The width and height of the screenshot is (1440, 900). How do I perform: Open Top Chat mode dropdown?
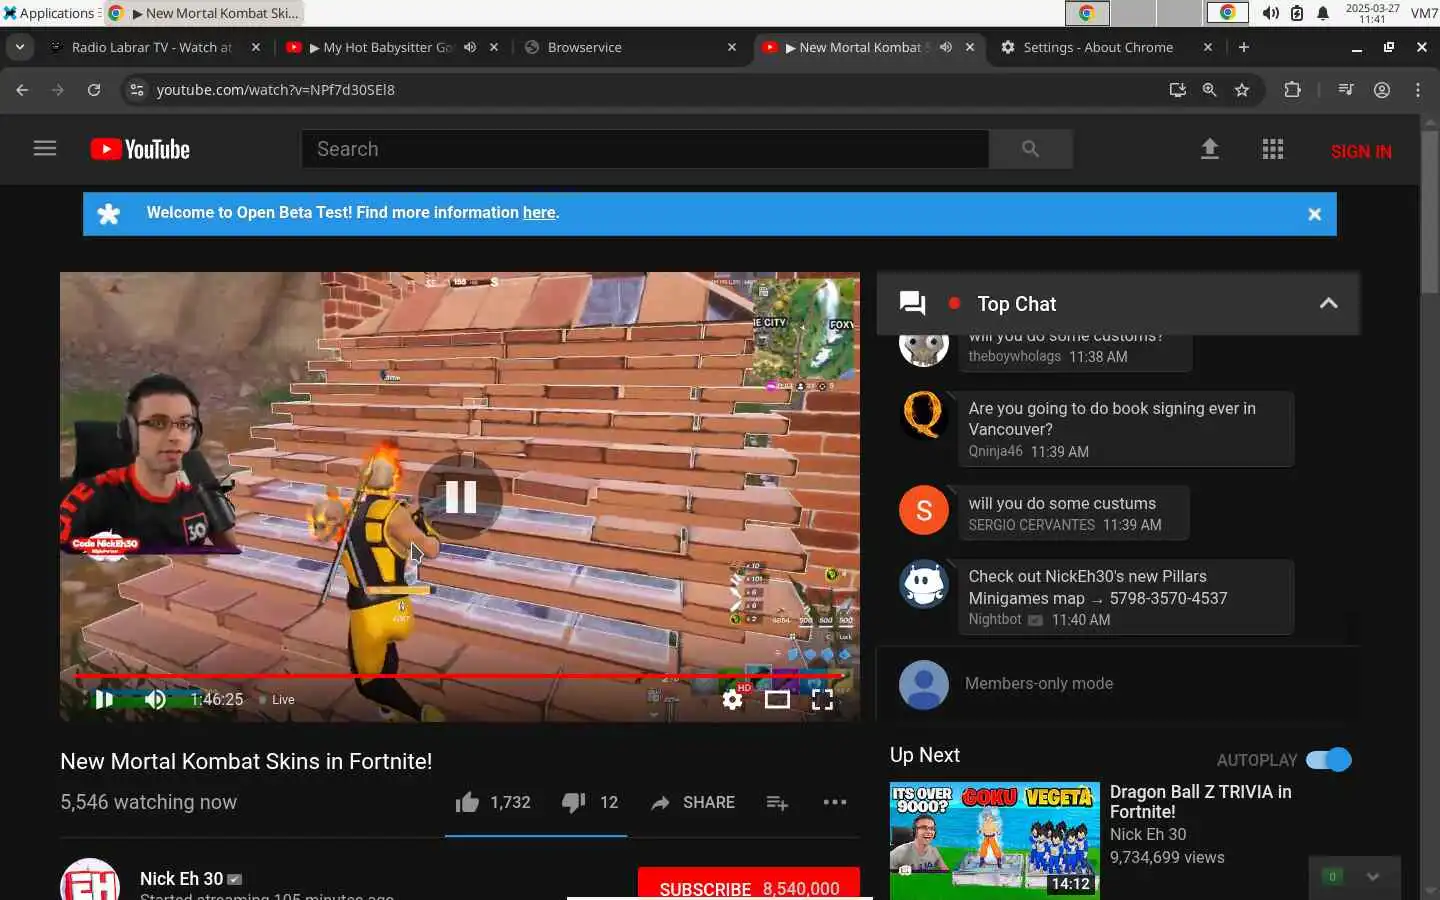tap(1016, 304)
